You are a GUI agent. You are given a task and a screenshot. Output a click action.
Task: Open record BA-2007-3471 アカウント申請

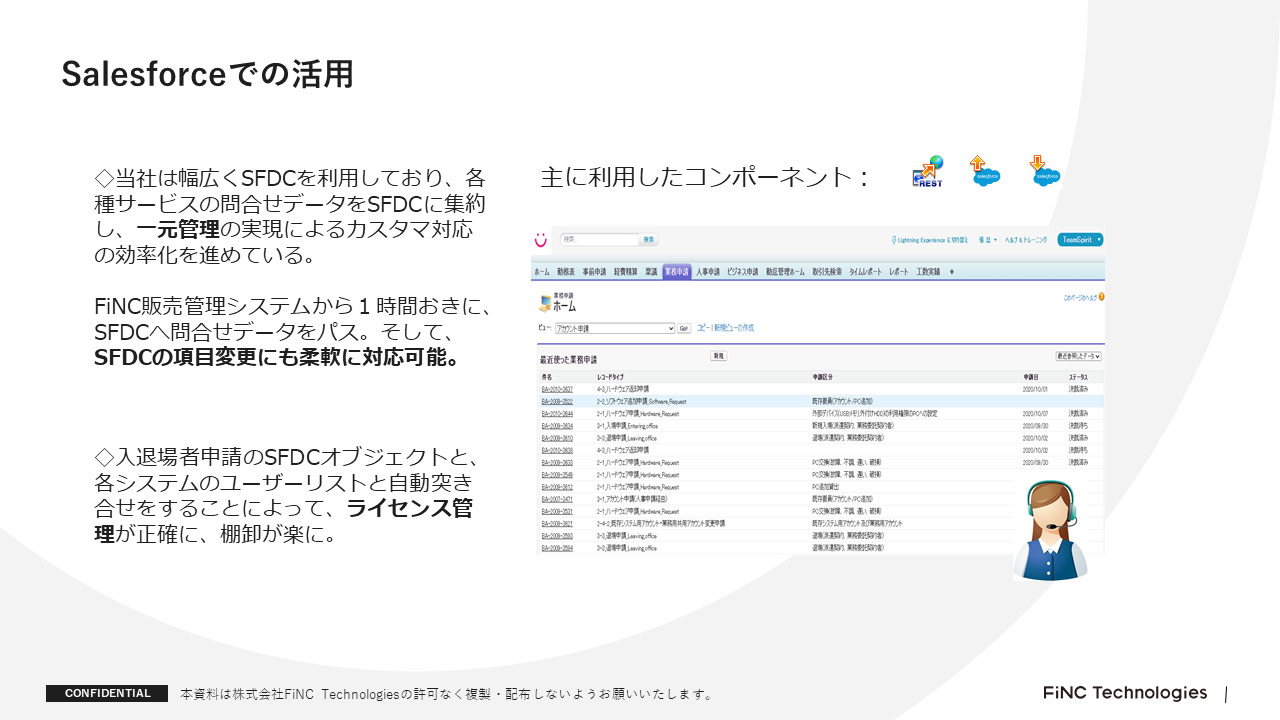pyautogui.click(x=557, y=499)
